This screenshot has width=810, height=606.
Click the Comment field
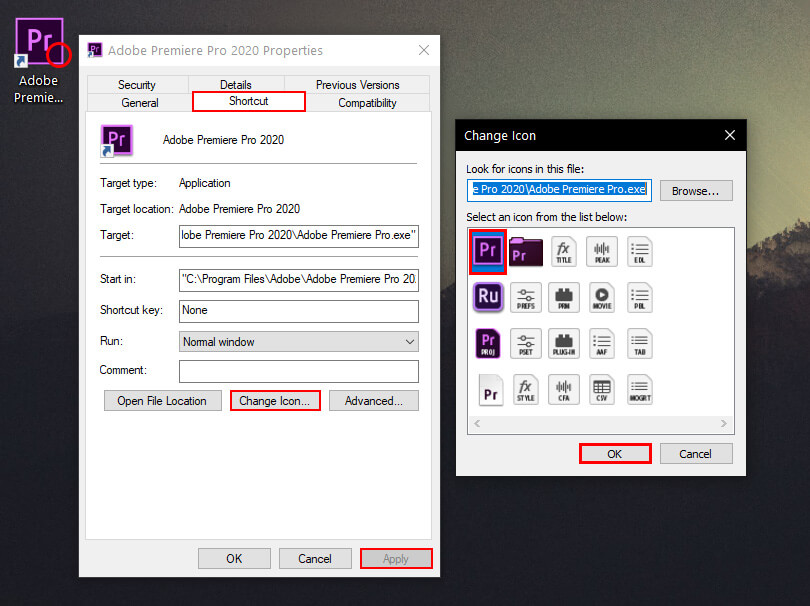click(x=299, y=371)
